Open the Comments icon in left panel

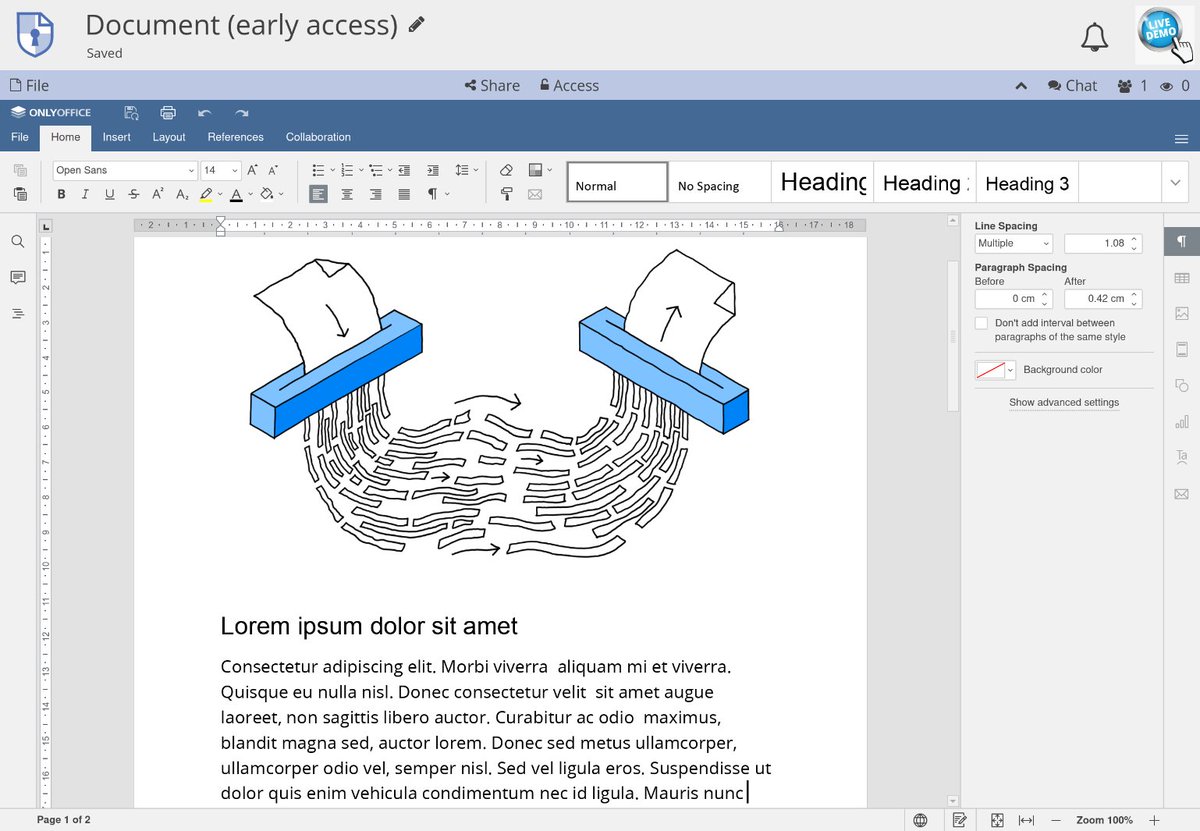click(18, 277)
